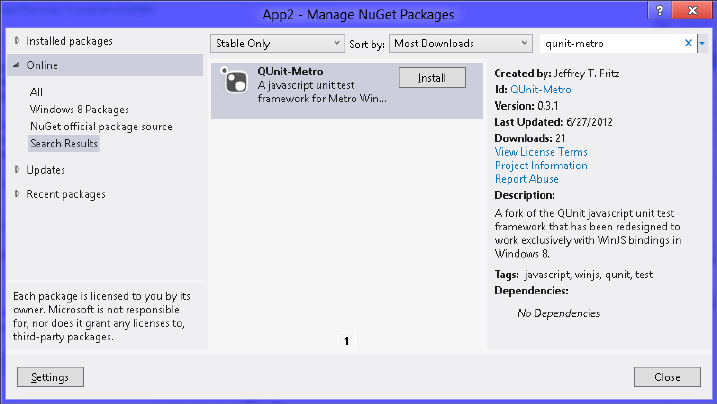This screenshot has width=717, height=404.
Task: Open Project Information link
Action: click(x=541, y=165)
